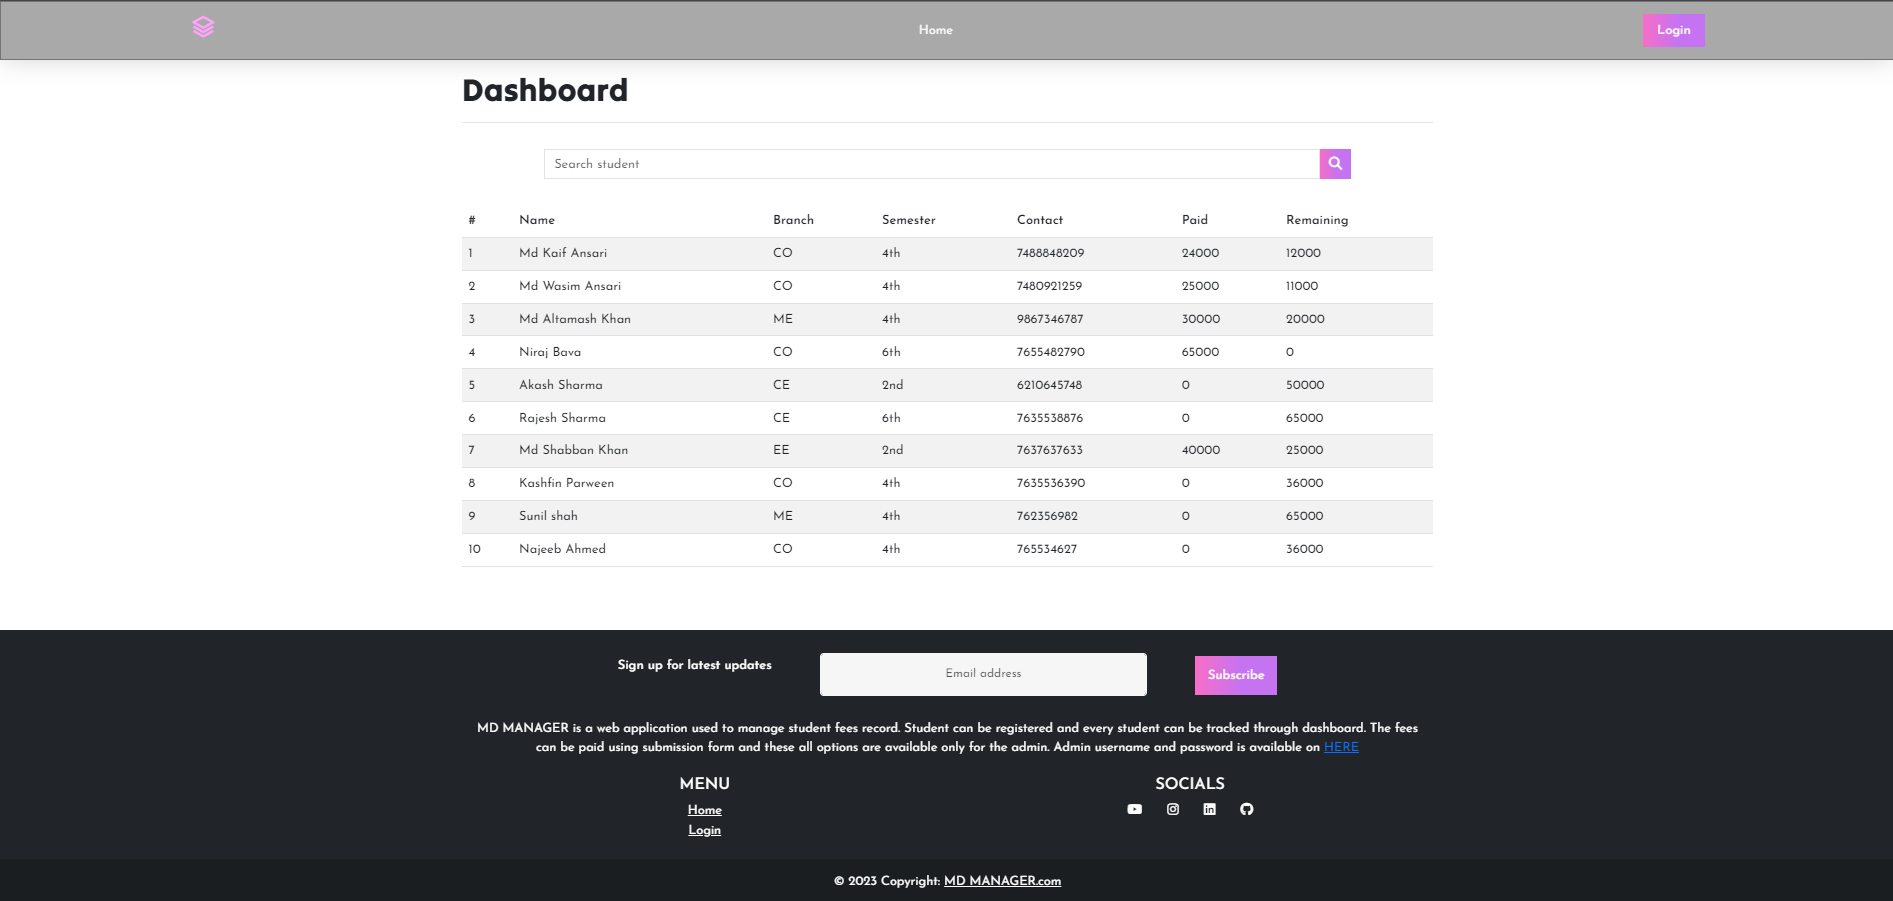
Task: Open the HERE credentials link
Action: click(1341, 747)
